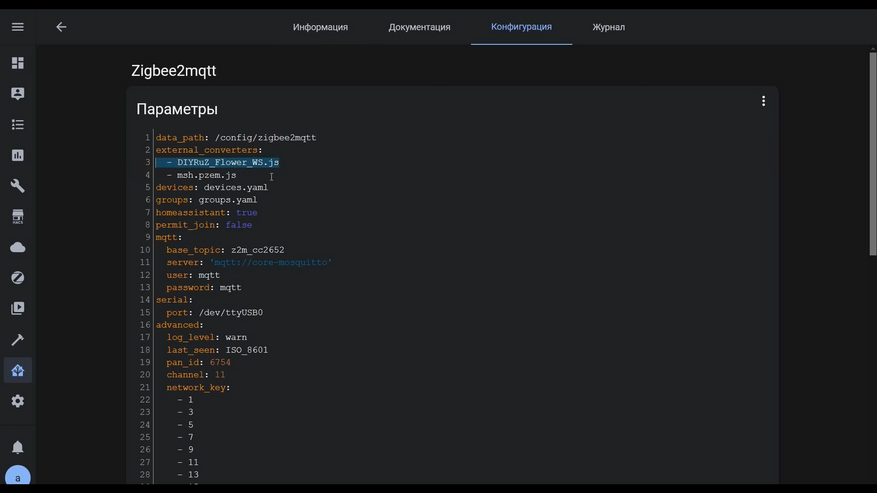This screenshot has width=877, height=493.
Task: Open three-dot menu of Параметры card
Action: tap(763, 101)
